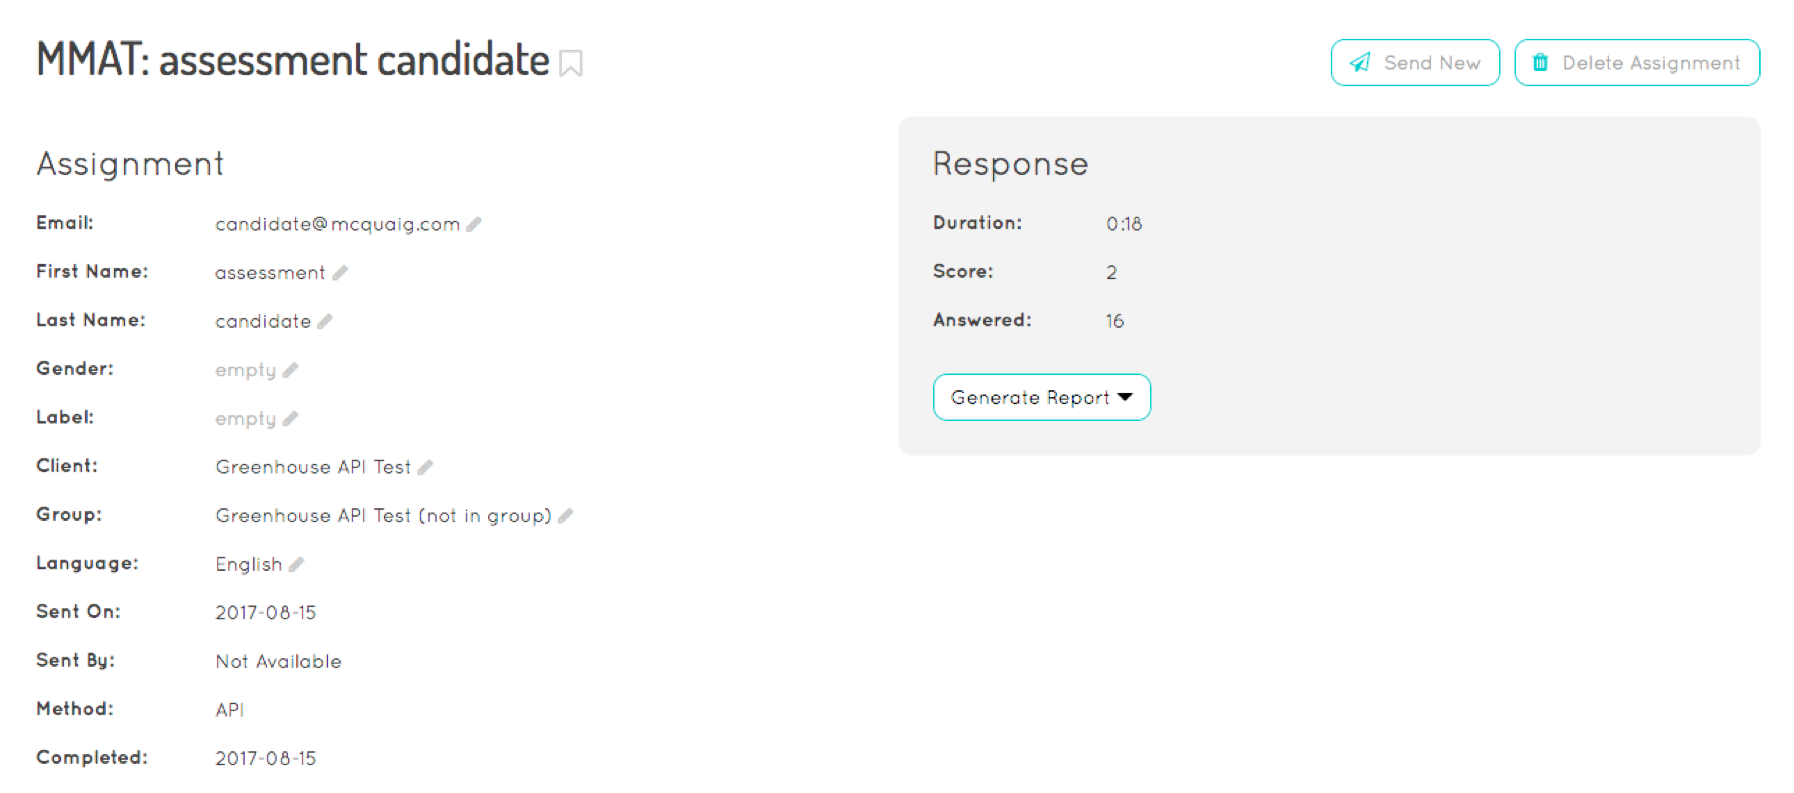The height and width of the screenshot is (793, 1794).
Task: Click the Send New button
Action: point(1415,63)
